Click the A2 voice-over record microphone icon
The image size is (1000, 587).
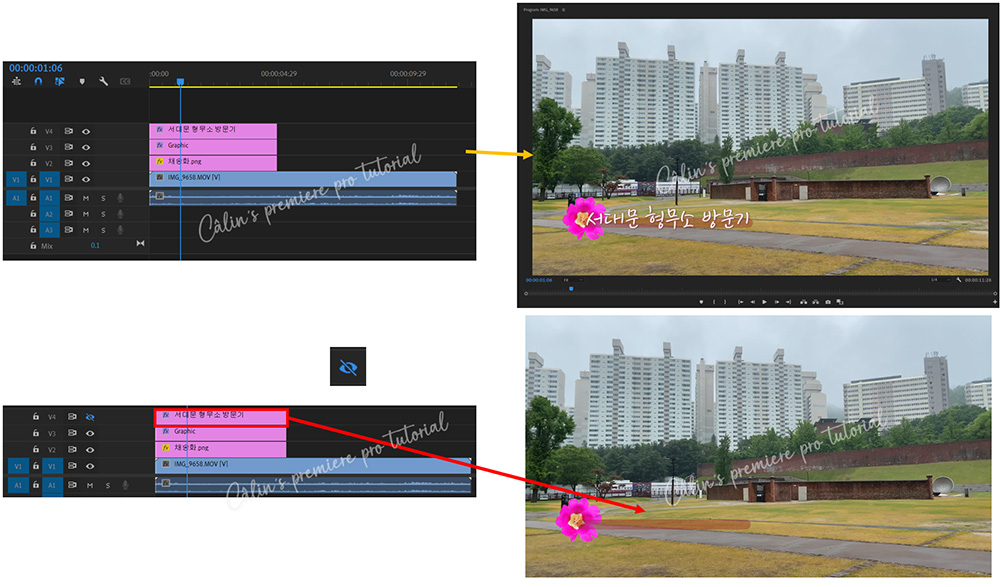coord(120,214)
